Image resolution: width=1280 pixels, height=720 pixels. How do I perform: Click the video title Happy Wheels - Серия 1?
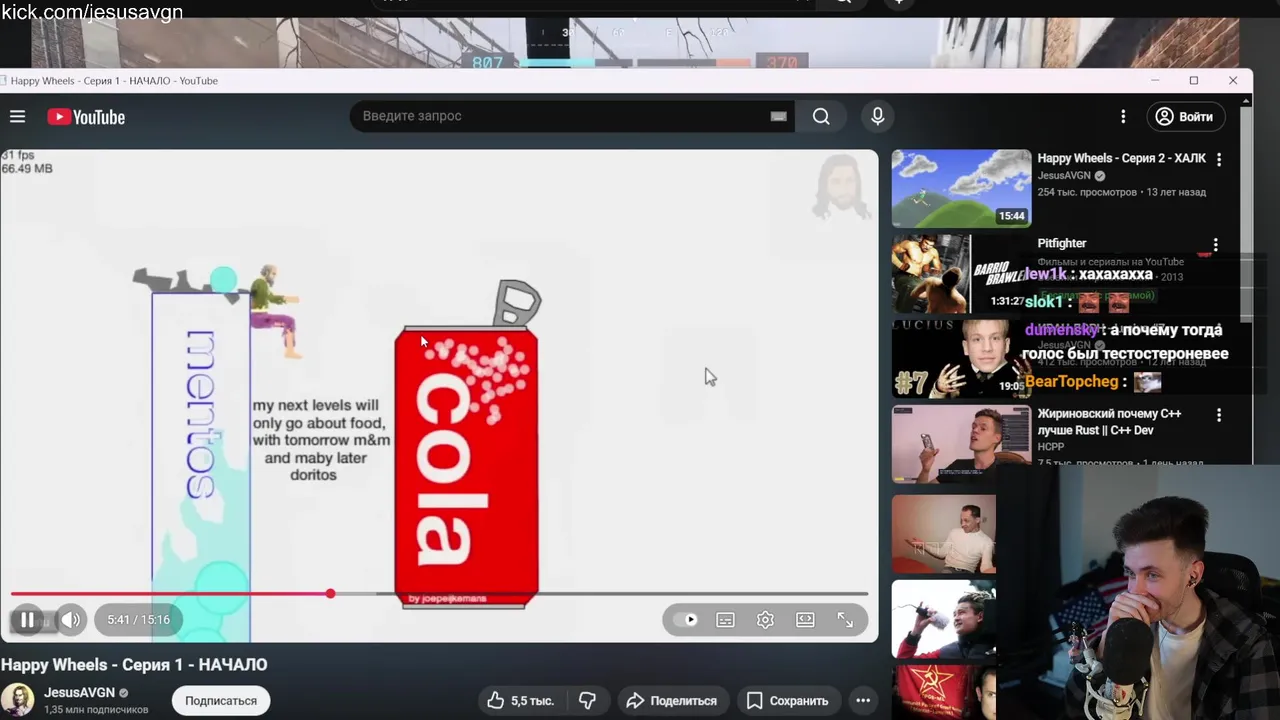(x=134, y=665)
